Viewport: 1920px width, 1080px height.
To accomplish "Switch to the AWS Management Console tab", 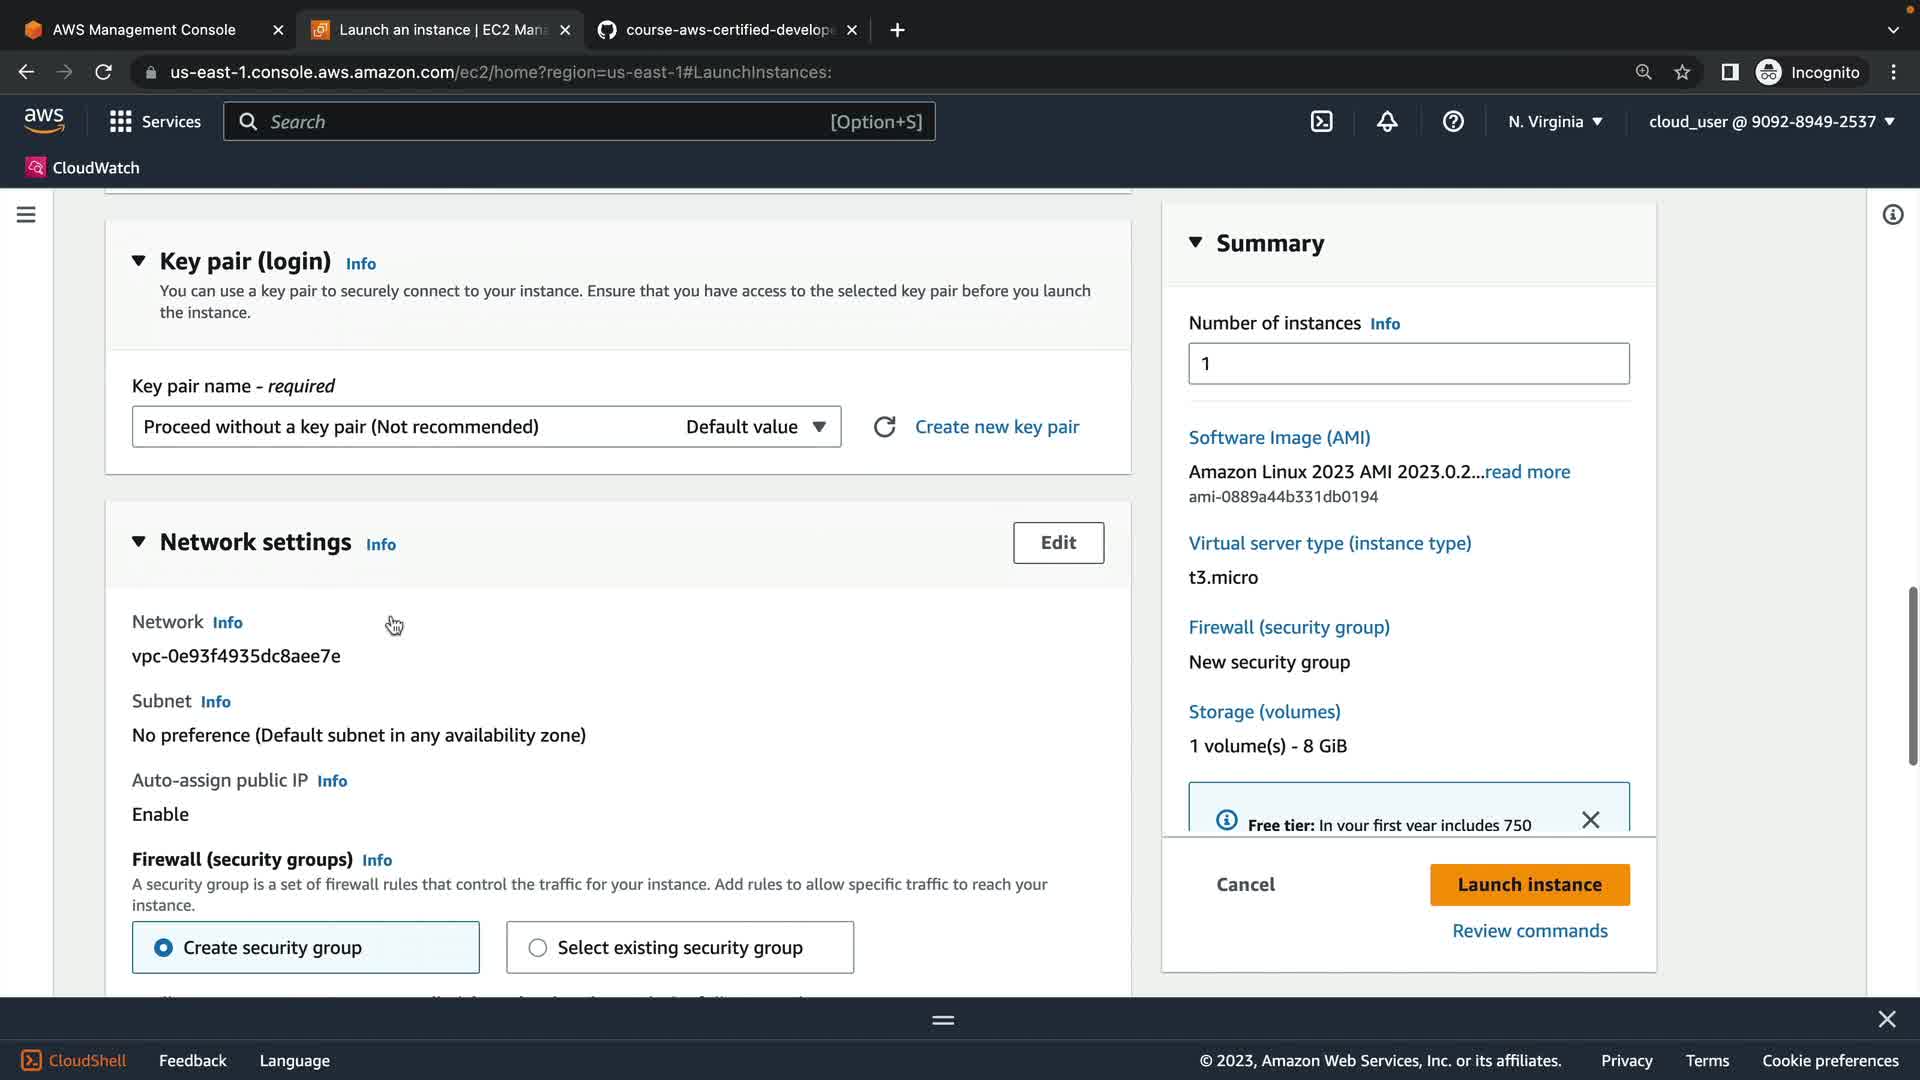I will click(144, 30).
